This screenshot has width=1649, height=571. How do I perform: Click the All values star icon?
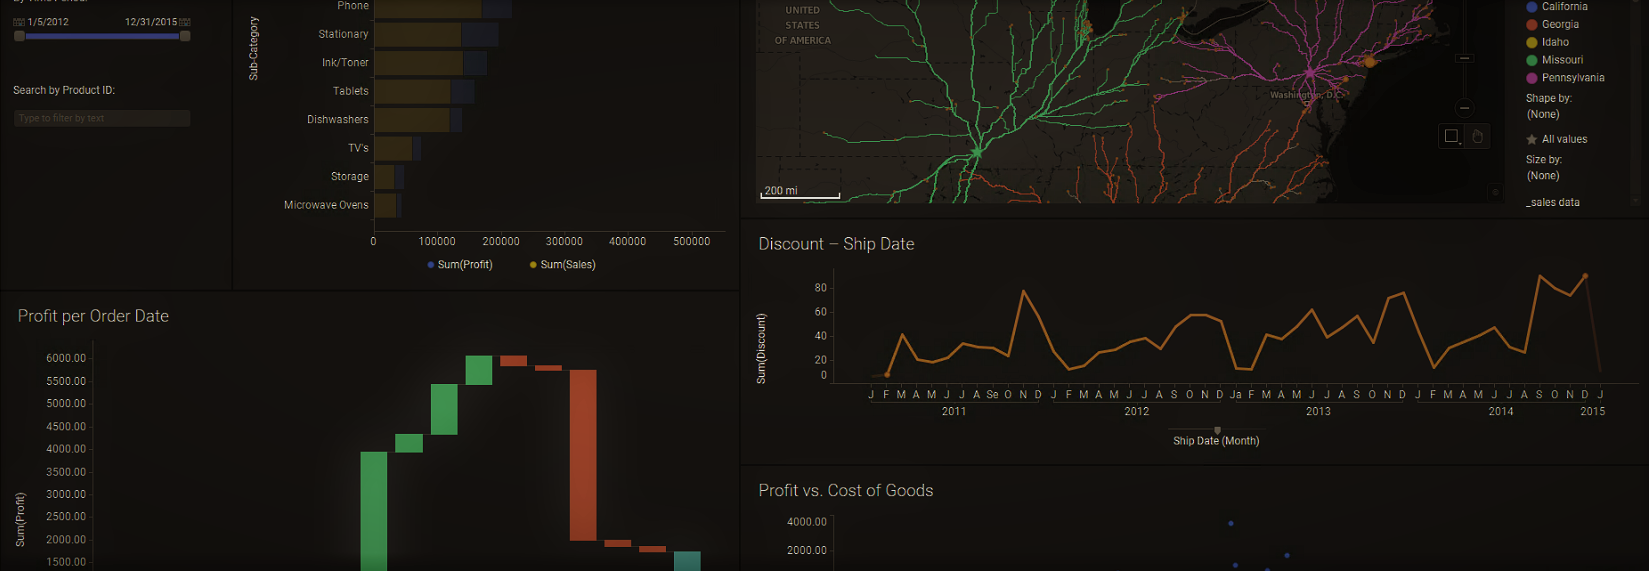pyautogui.click(x=1531, y=140)
